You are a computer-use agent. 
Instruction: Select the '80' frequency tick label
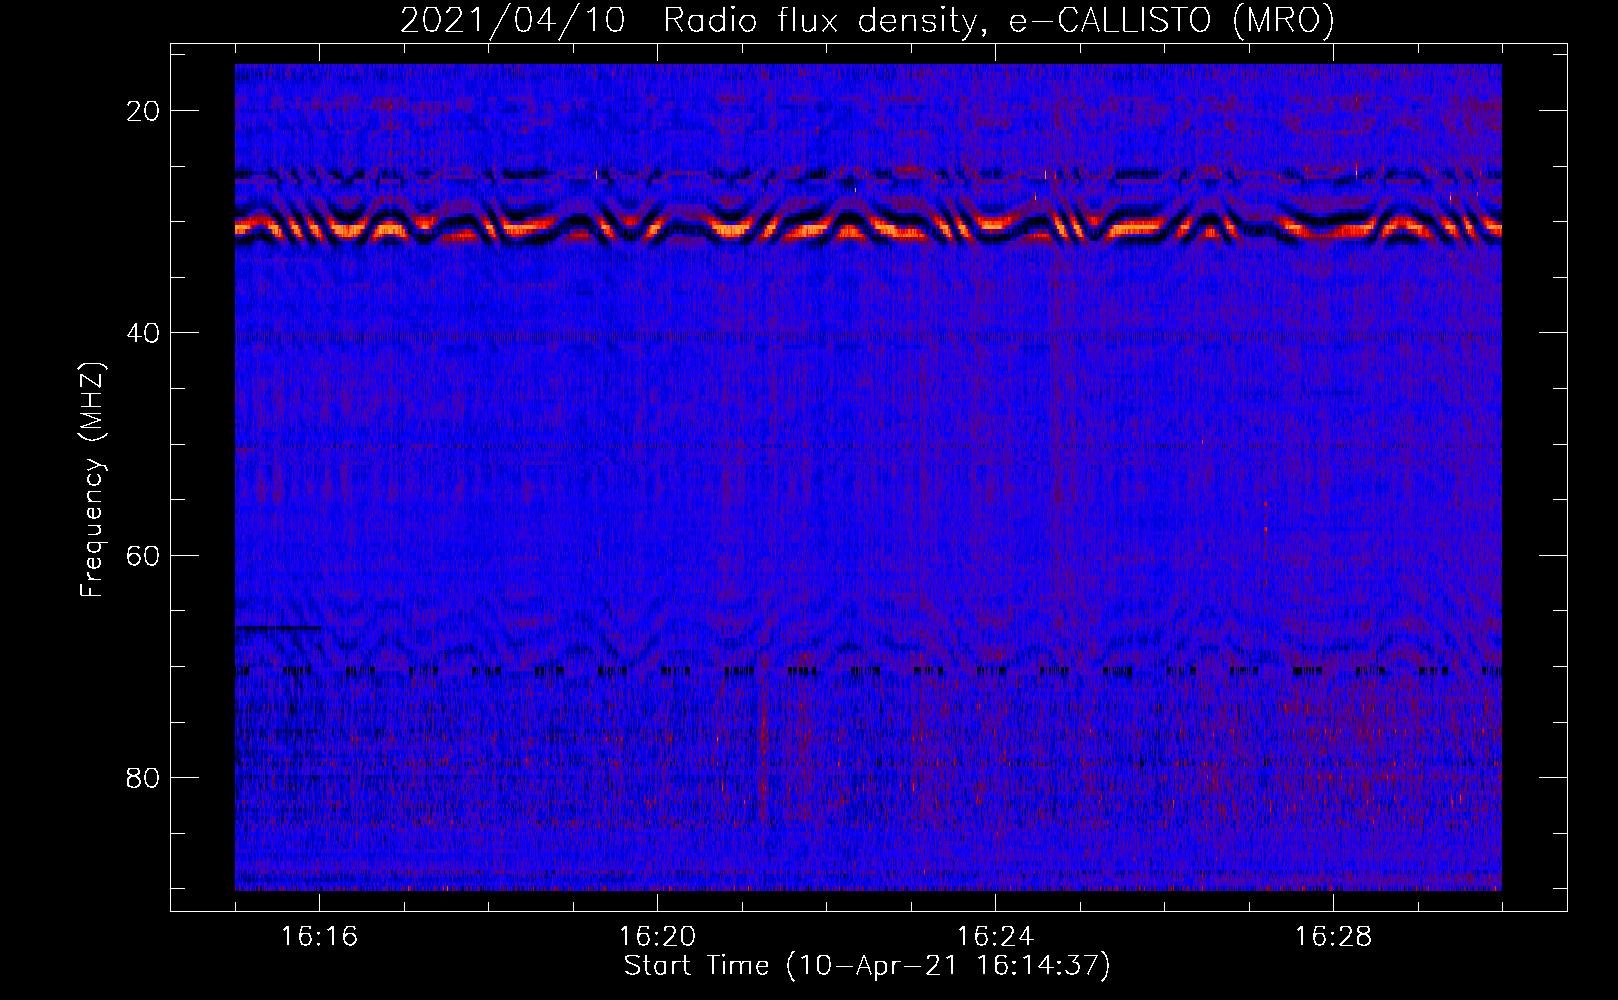tap(143, 777)
